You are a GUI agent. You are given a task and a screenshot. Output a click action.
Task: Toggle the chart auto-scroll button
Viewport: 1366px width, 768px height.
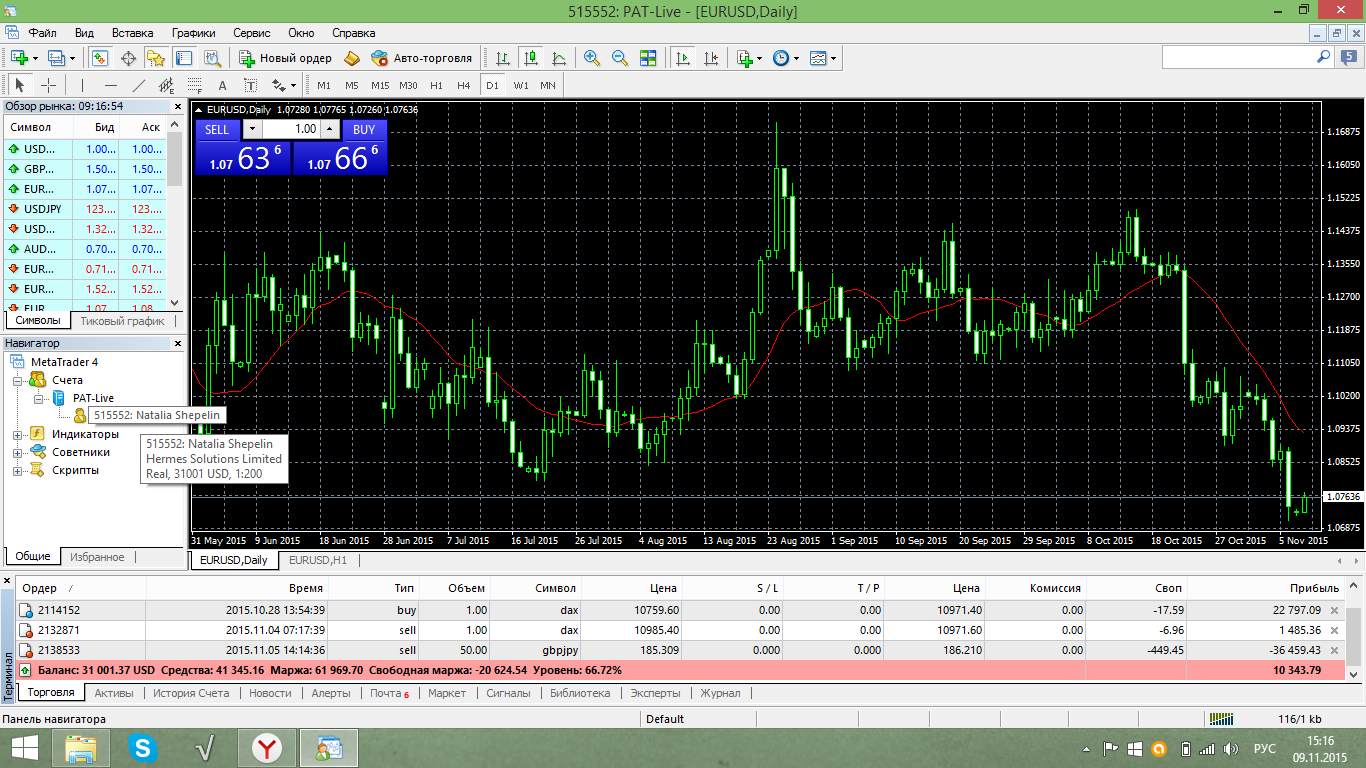pyautogui.click(x=683, y=58)
